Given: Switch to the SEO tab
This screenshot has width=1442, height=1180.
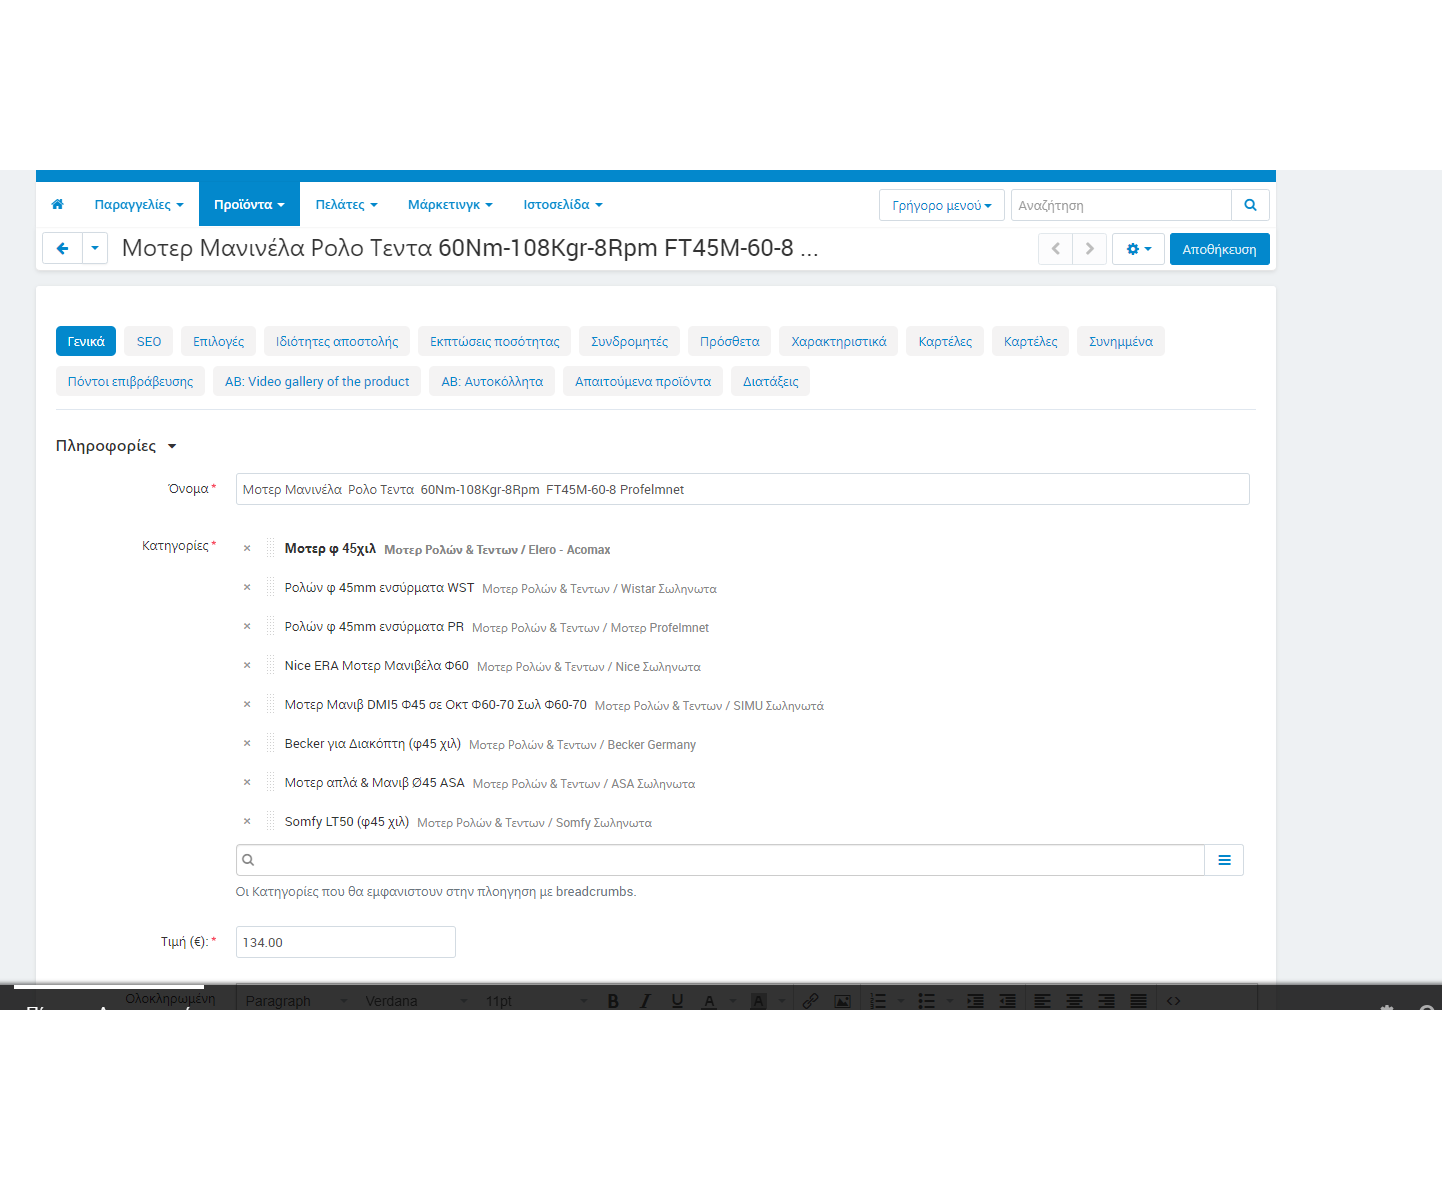Looking at the screenshot, I should 149,341.
